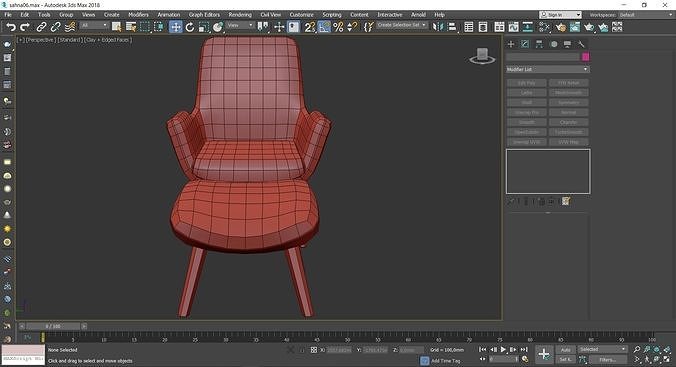Viewport: 676px width, 367px height.
Task: Open the Rendered Frame Window
Action: click(575, 27)
